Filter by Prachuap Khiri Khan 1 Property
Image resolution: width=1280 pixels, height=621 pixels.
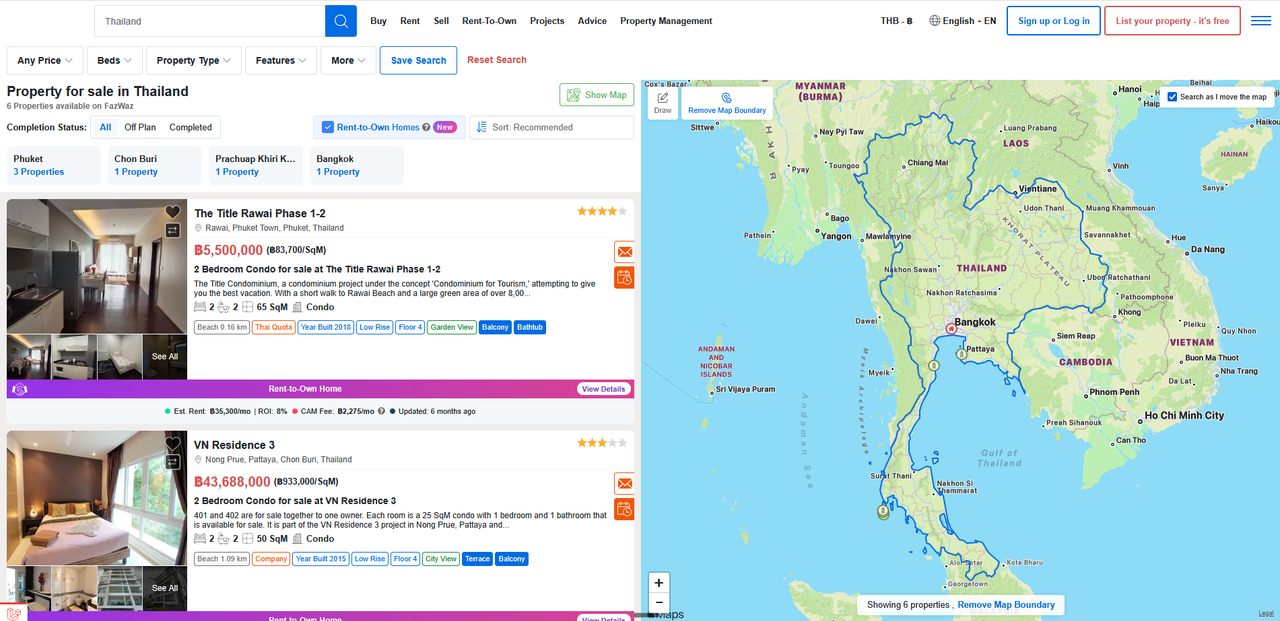coord(256,165)
